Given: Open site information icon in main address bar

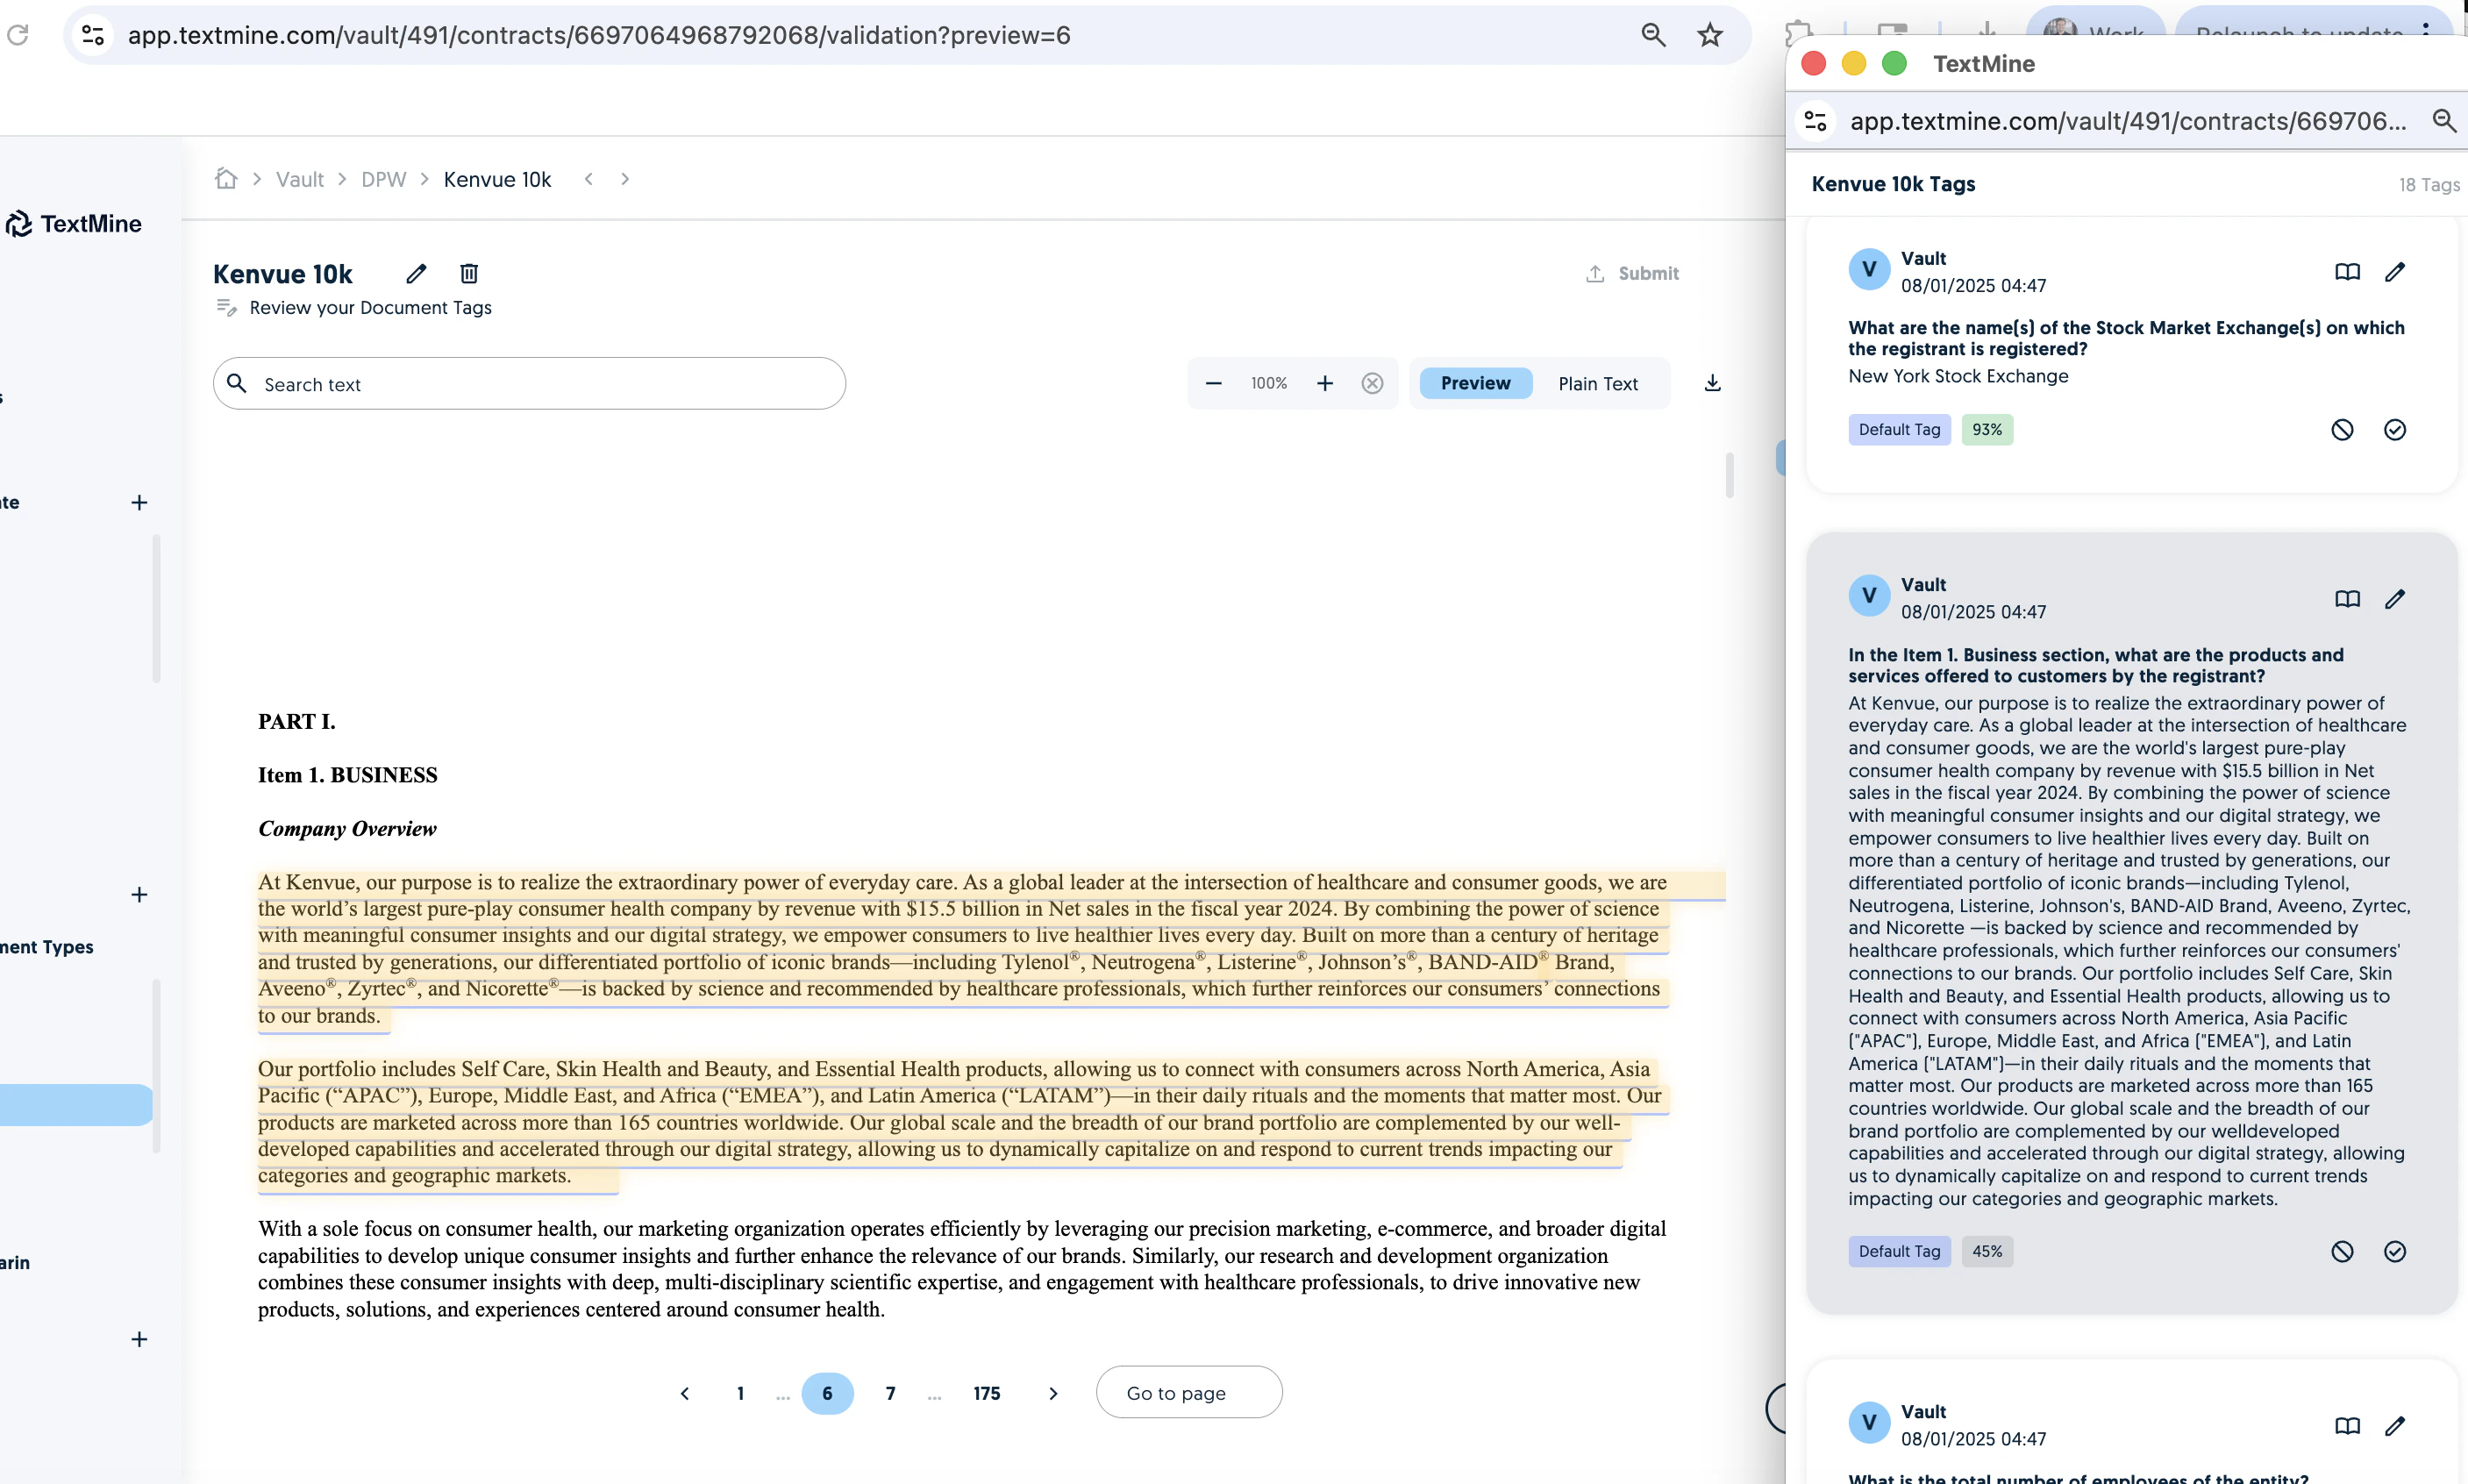Looking at the screenshot, I should pos(93,35).
